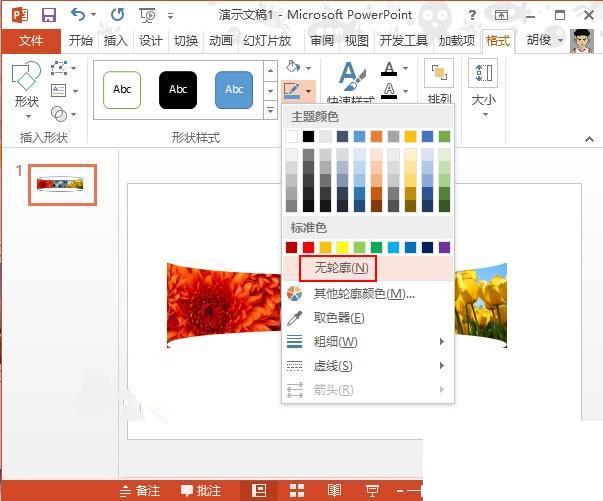Open the PowerPoint Help question mark
The width and height of the screenshot is (603, 501).
click(472, 15)
